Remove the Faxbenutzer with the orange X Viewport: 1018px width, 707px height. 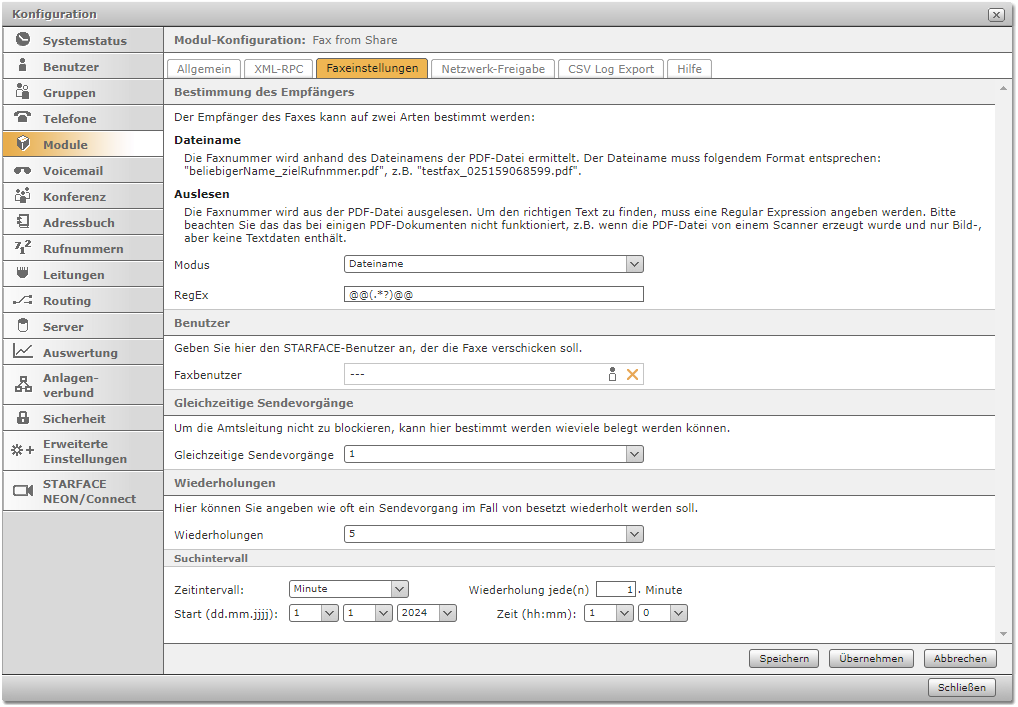[632, 375]
